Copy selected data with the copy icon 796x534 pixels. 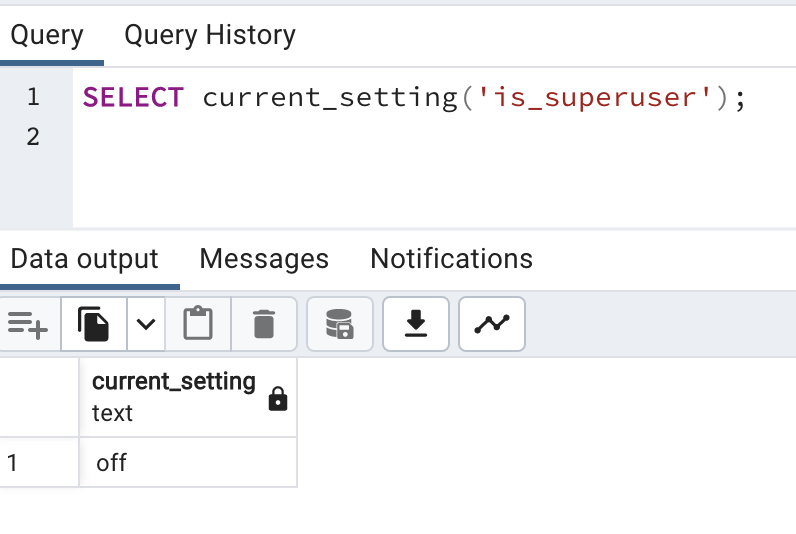(94, 324)
